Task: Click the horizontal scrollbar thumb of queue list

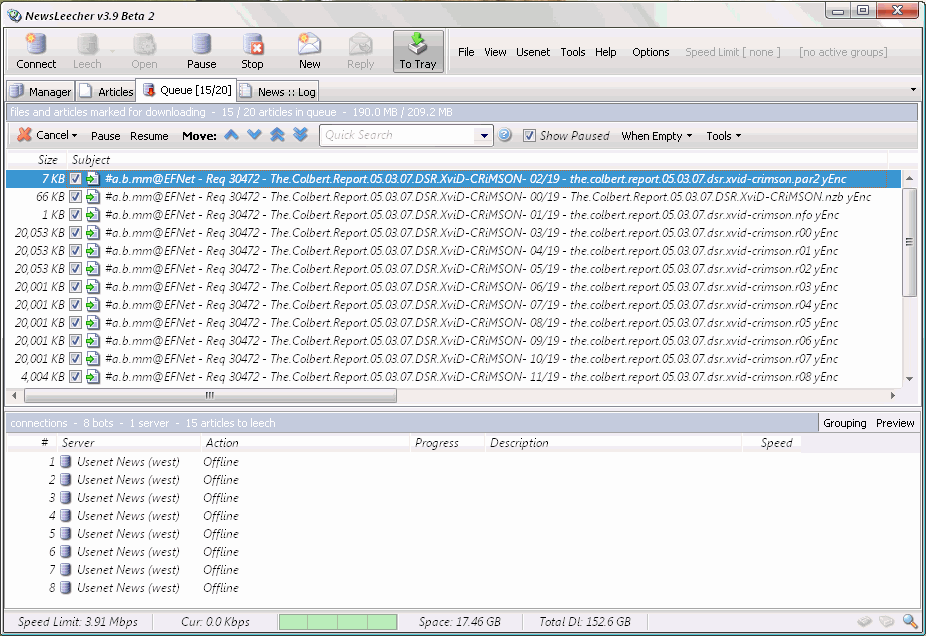Action: tap(210, 395)
